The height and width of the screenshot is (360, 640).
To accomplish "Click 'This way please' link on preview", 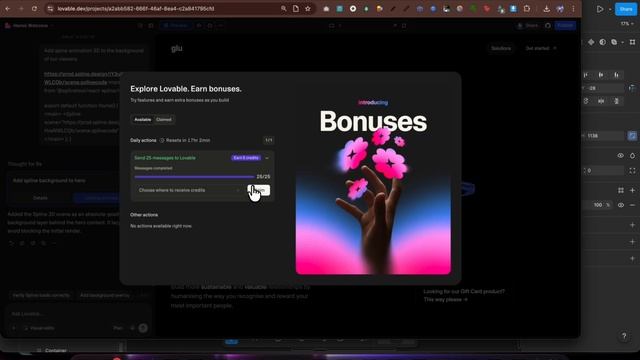I will click(445, 300).
